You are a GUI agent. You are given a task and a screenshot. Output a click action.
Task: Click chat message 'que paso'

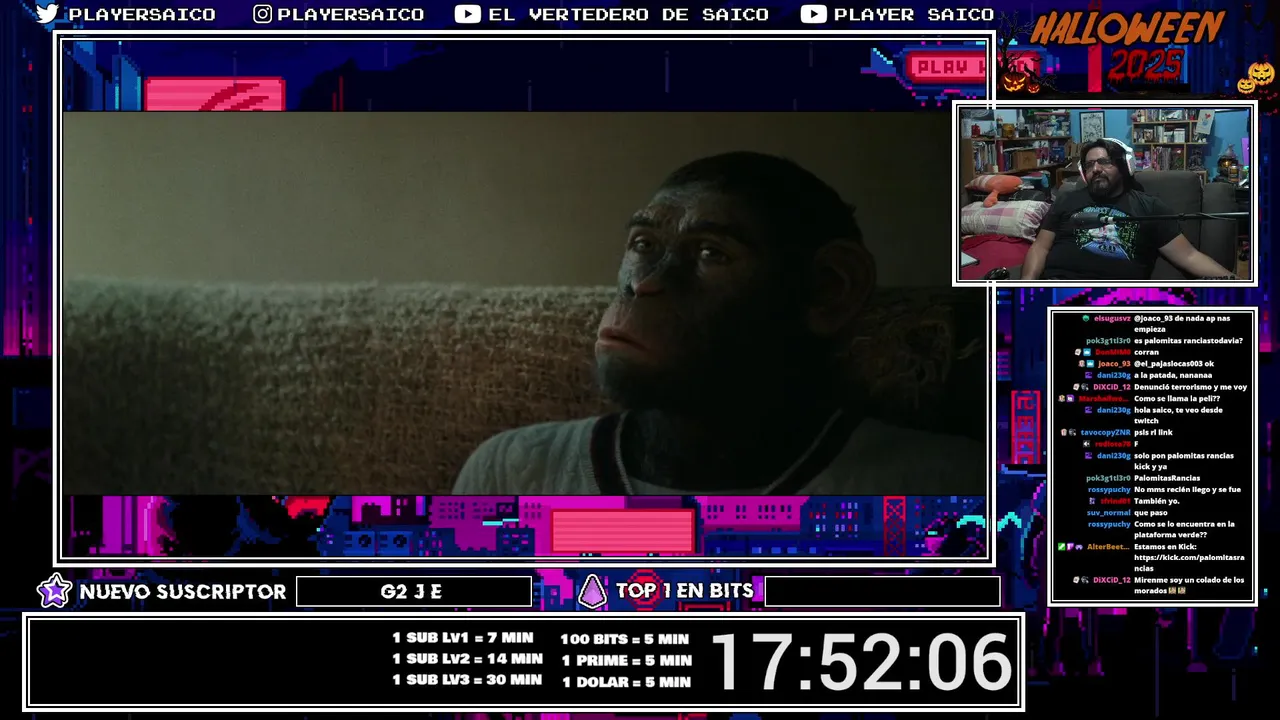pos(1150,512)
